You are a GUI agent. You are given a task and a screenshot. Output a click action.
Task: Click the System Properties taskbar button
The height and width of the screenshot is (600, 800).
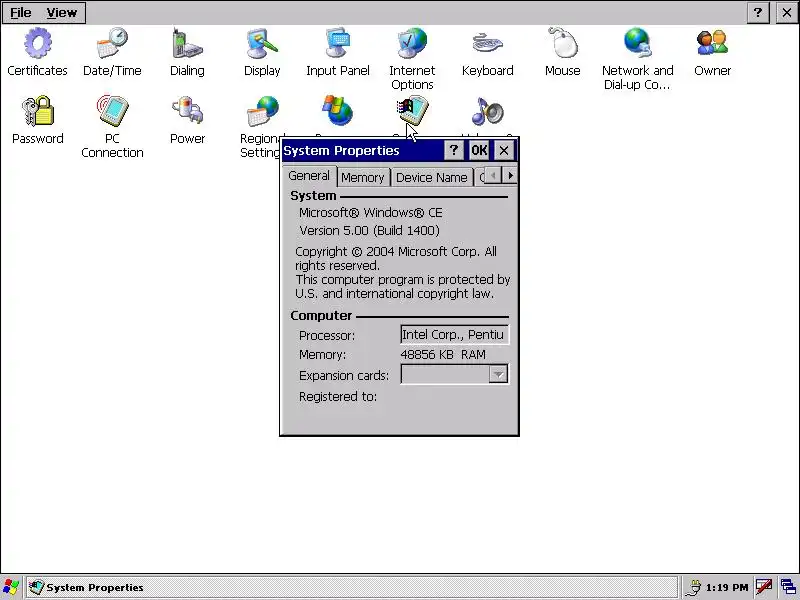click(x=352, y=587)
